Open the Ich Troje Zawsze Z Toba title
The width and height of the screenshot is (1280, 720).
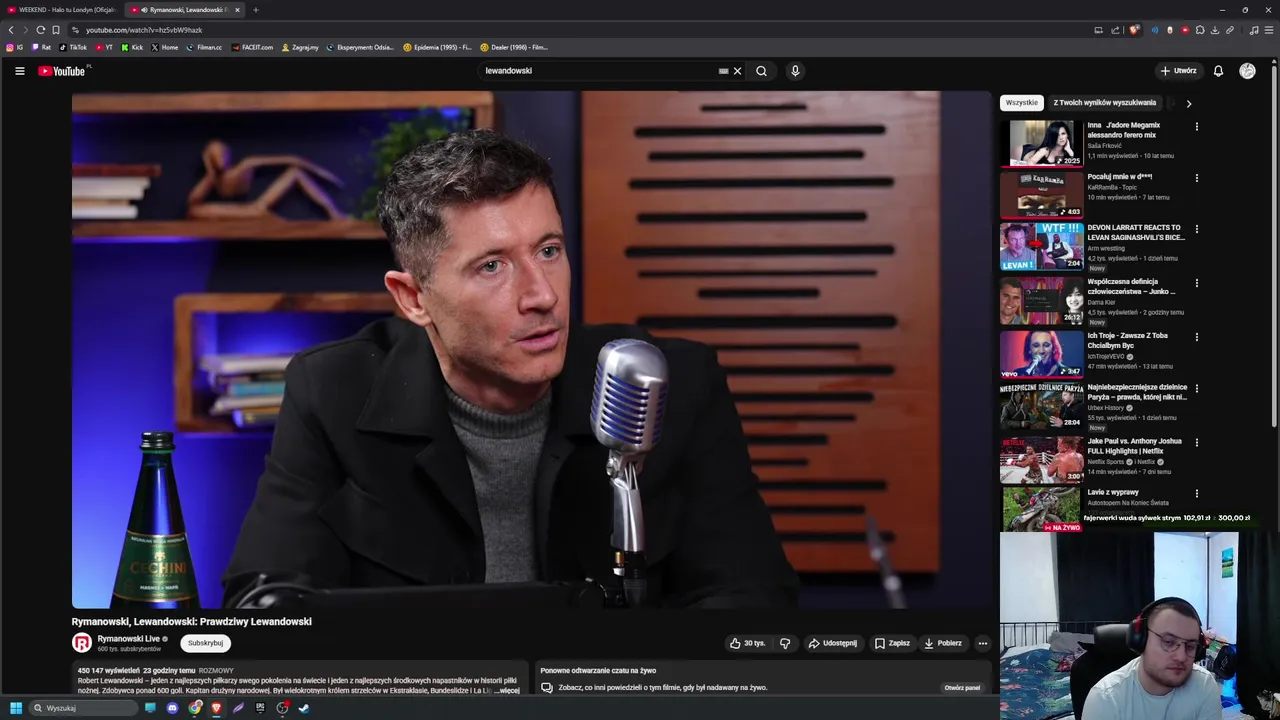pyautogui.click(x=1128, y=340)
